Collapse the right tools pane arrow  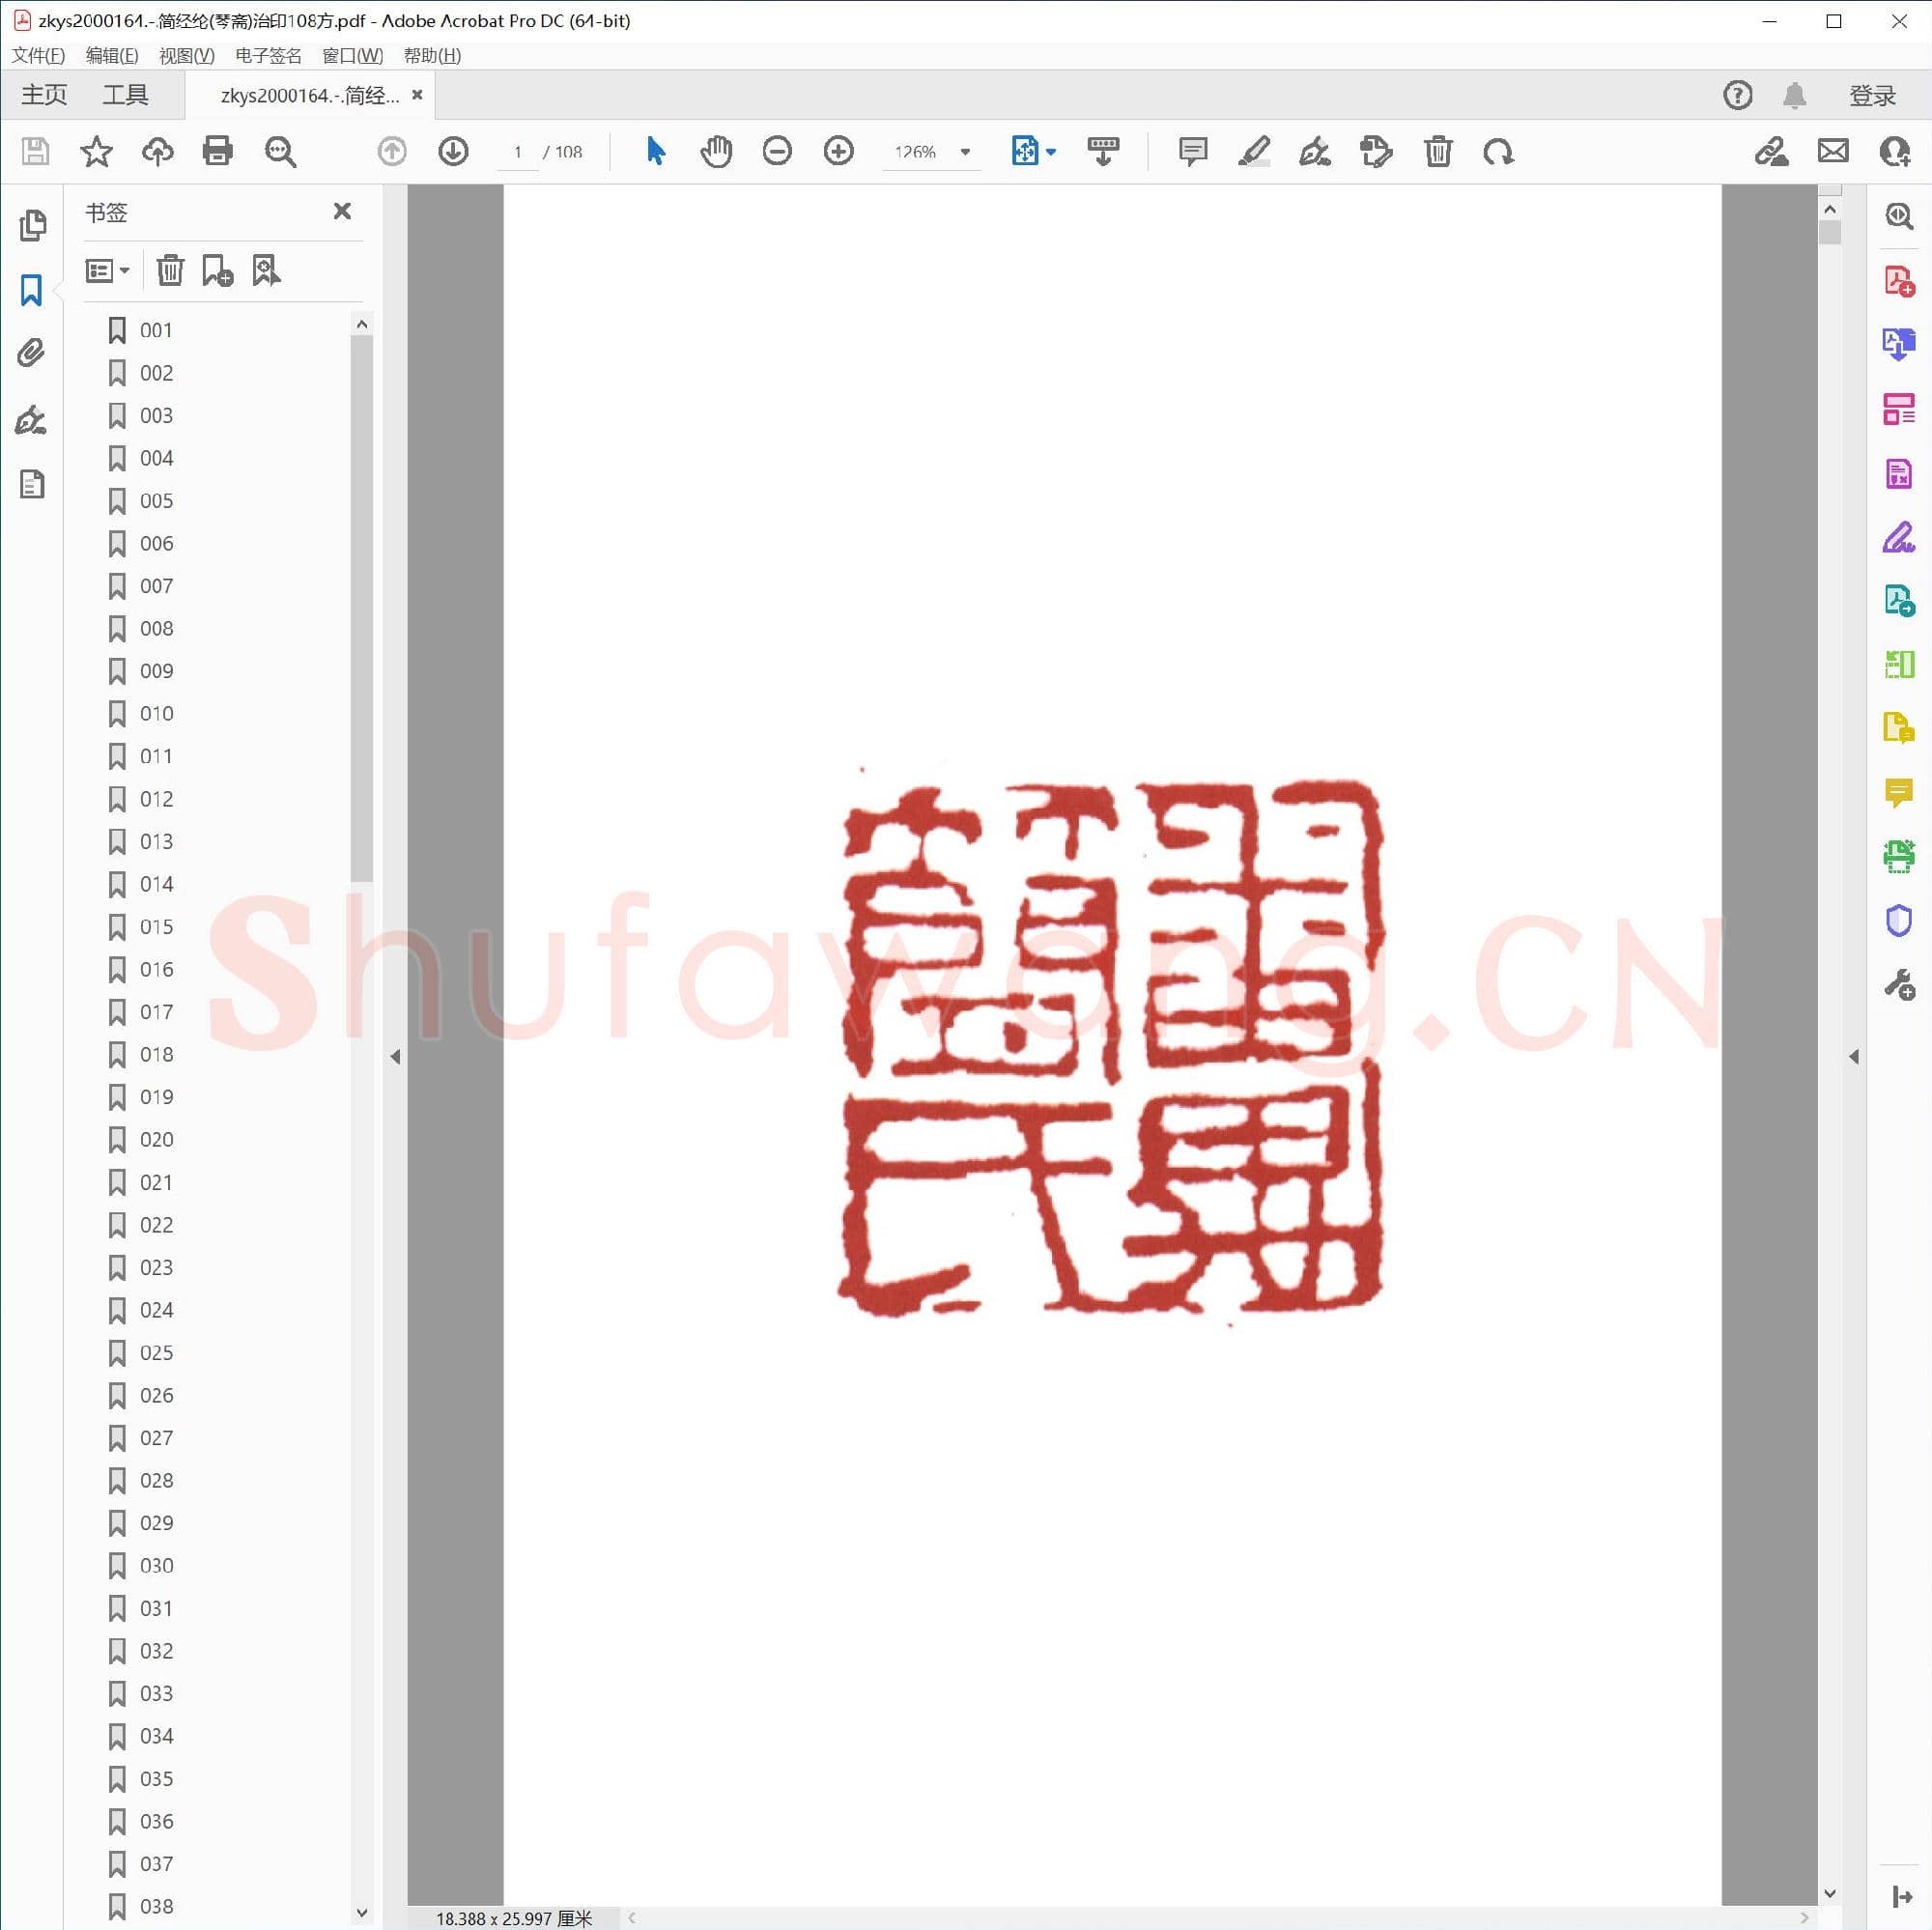[x=1855, y=1056]
